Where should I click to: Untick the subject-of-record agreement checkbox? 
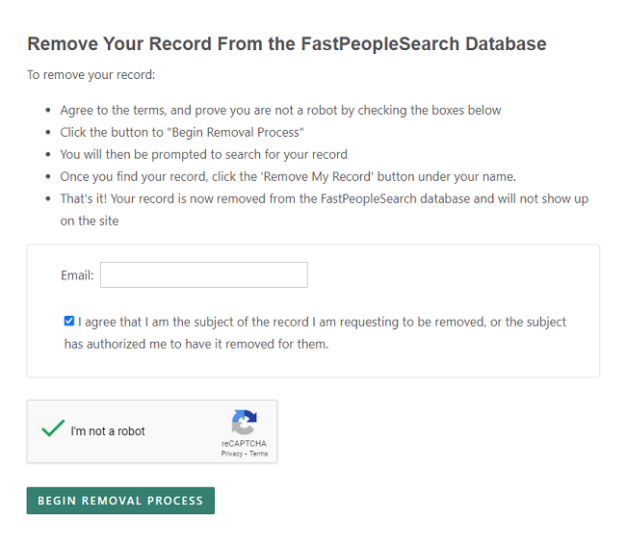(69, 321)
